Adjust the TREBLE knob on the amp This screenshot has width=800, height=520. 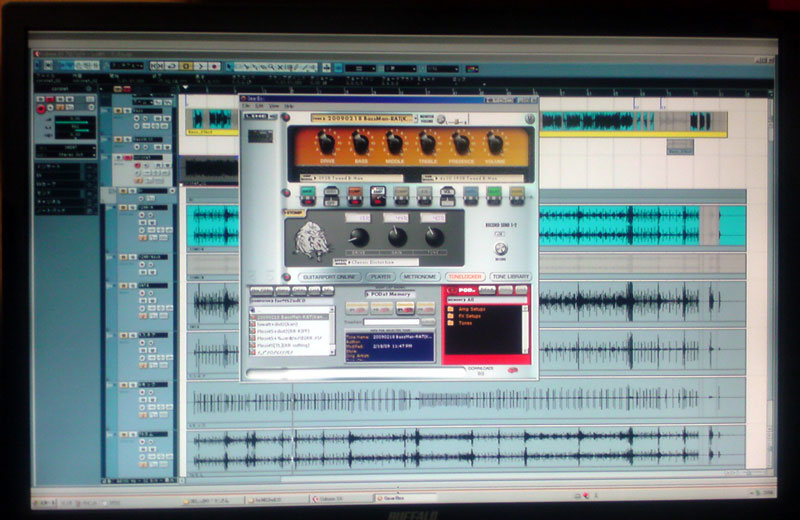pyautogui.click(x=428, y=143)
